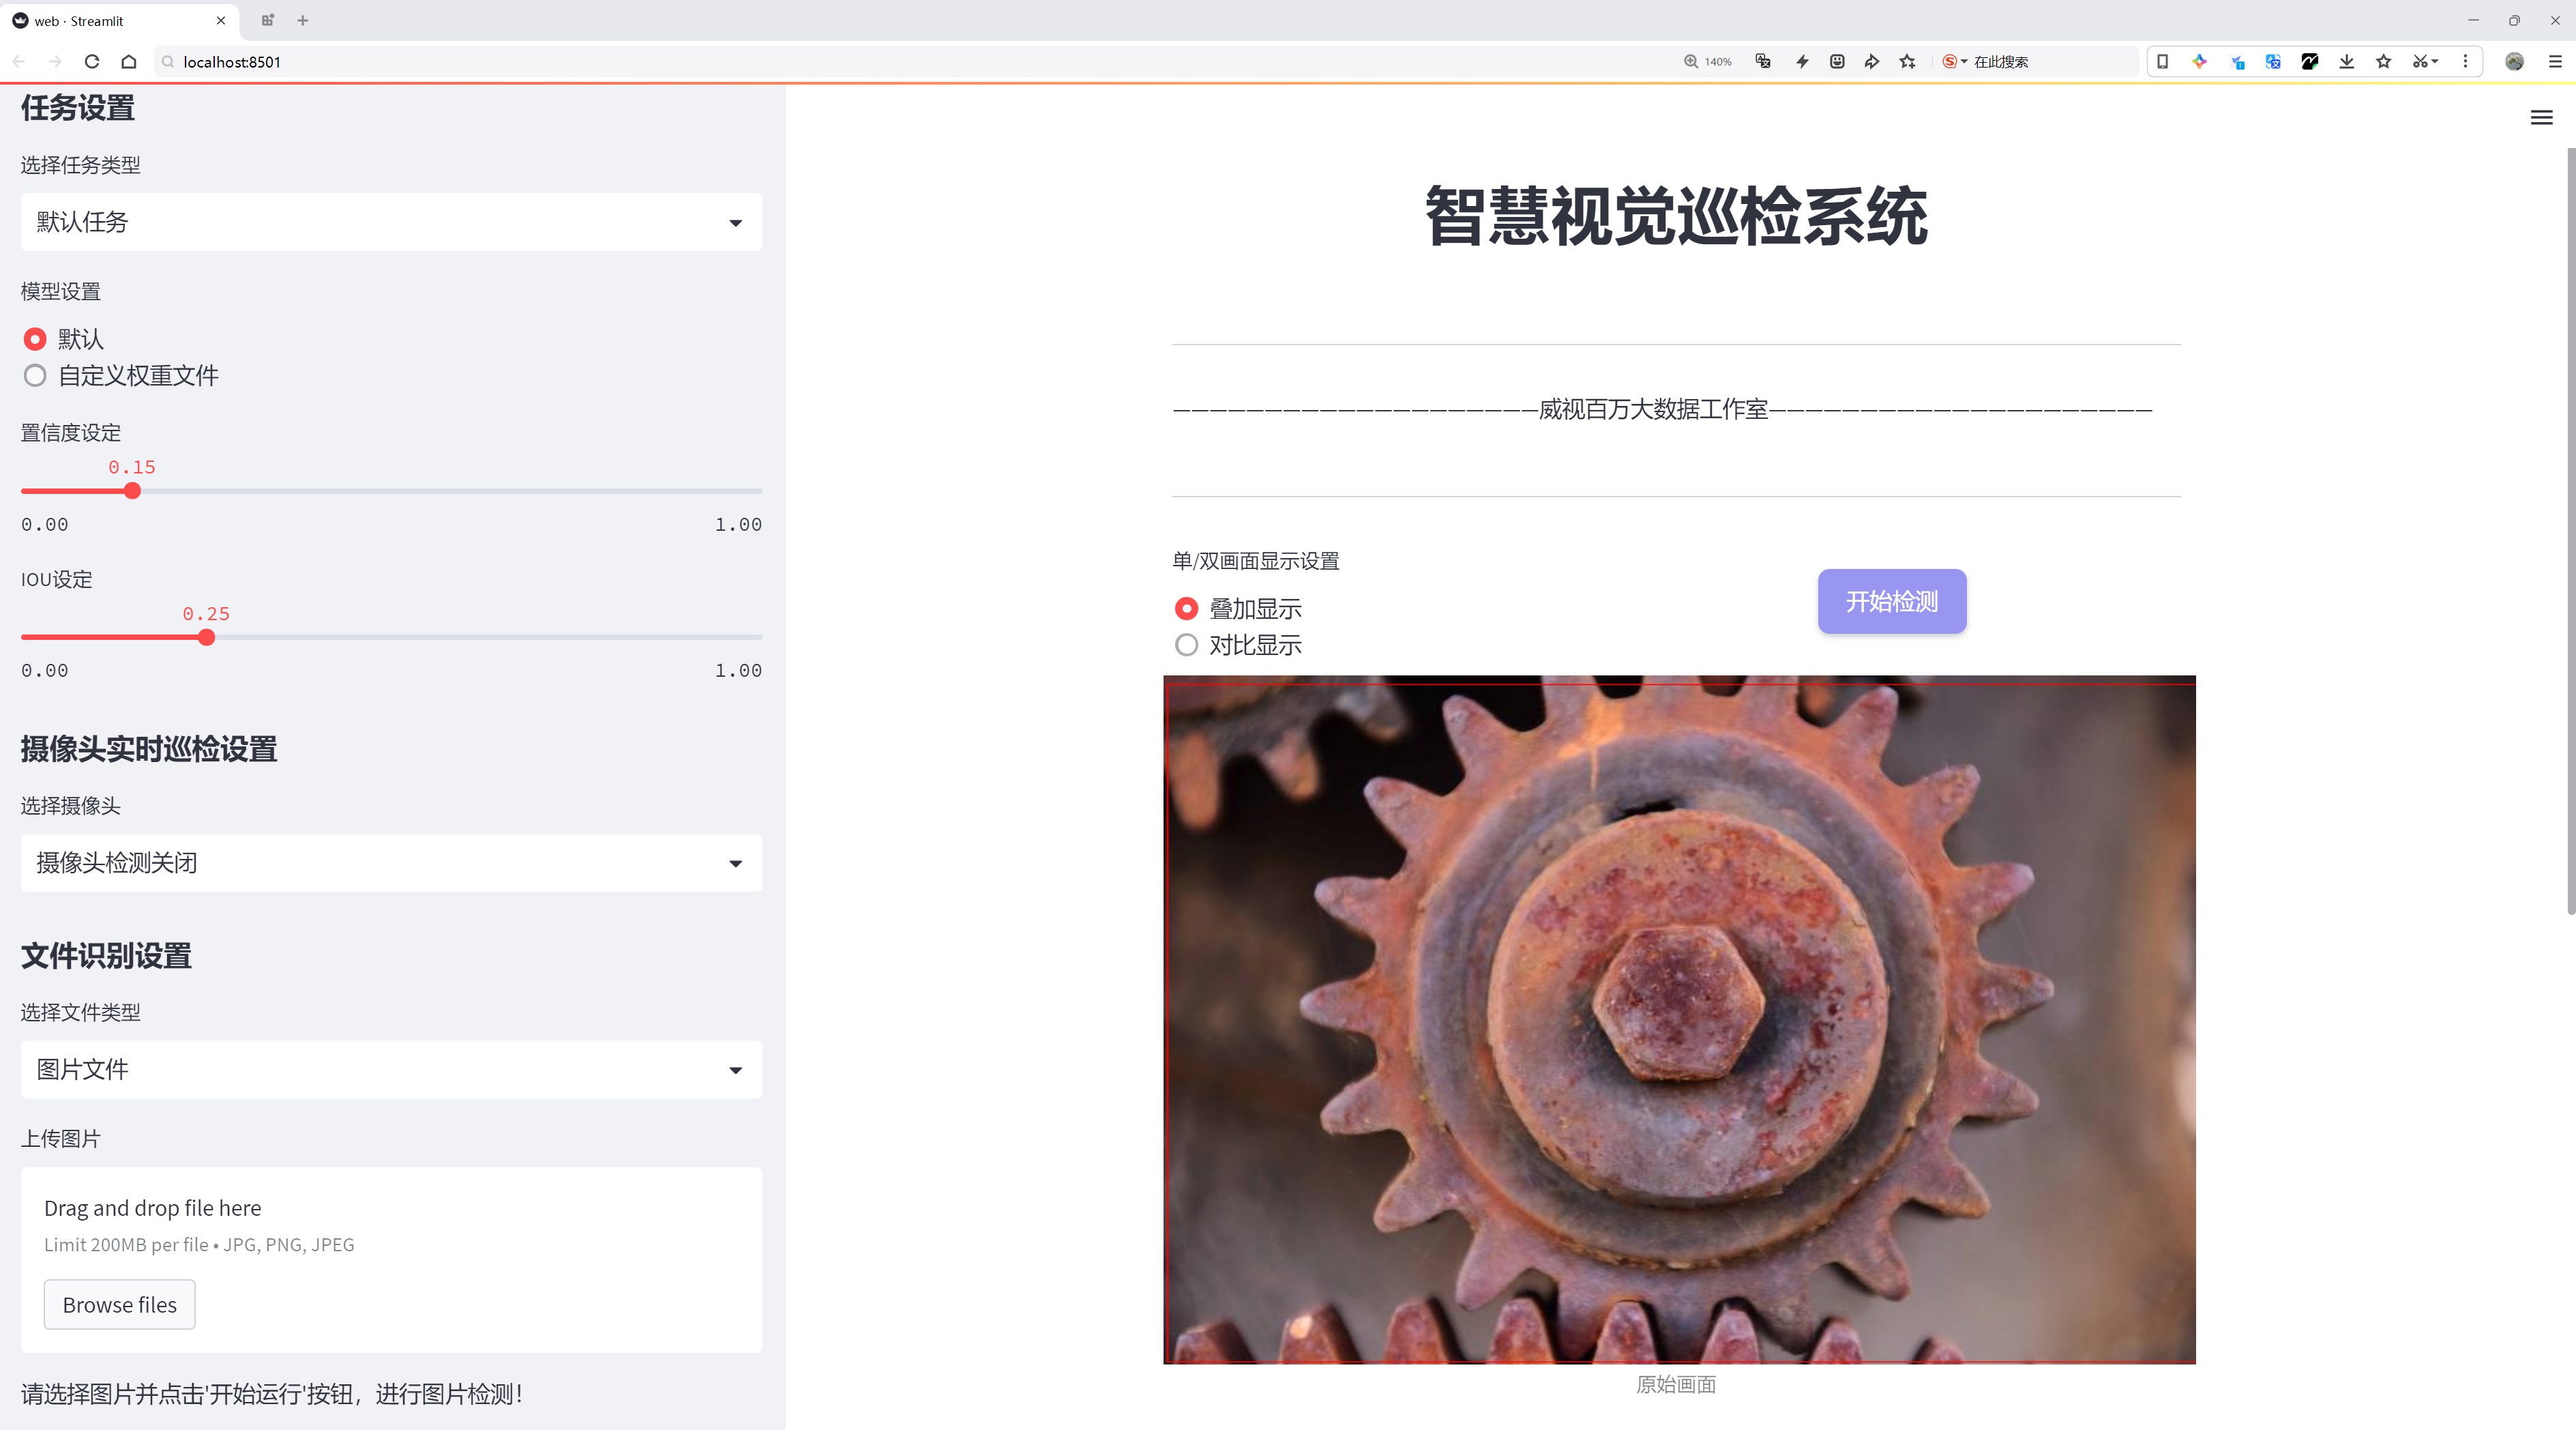Click the browser home icon
The width and height of the screenshot is (2576, 1430).
coord(129,62)
